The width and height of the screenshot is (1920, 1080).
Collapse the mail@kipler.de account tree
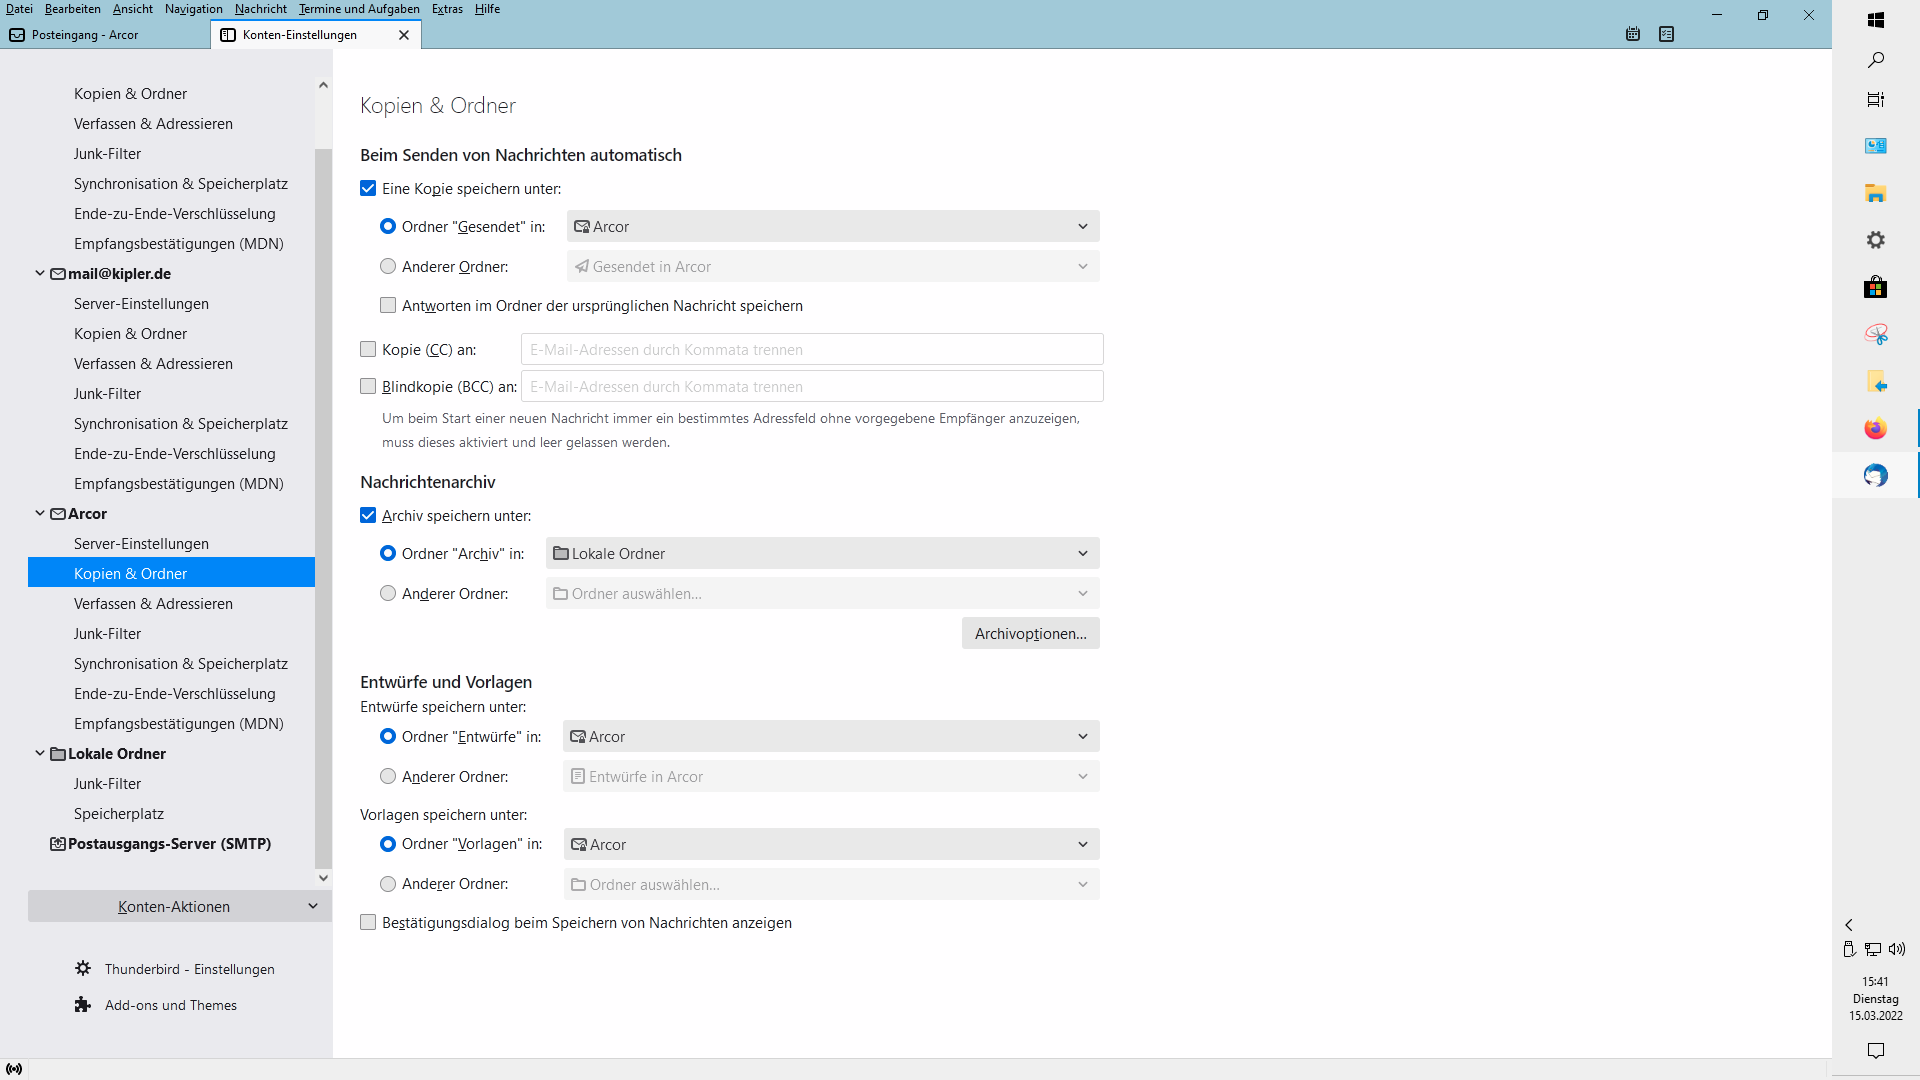click(40, 273)
